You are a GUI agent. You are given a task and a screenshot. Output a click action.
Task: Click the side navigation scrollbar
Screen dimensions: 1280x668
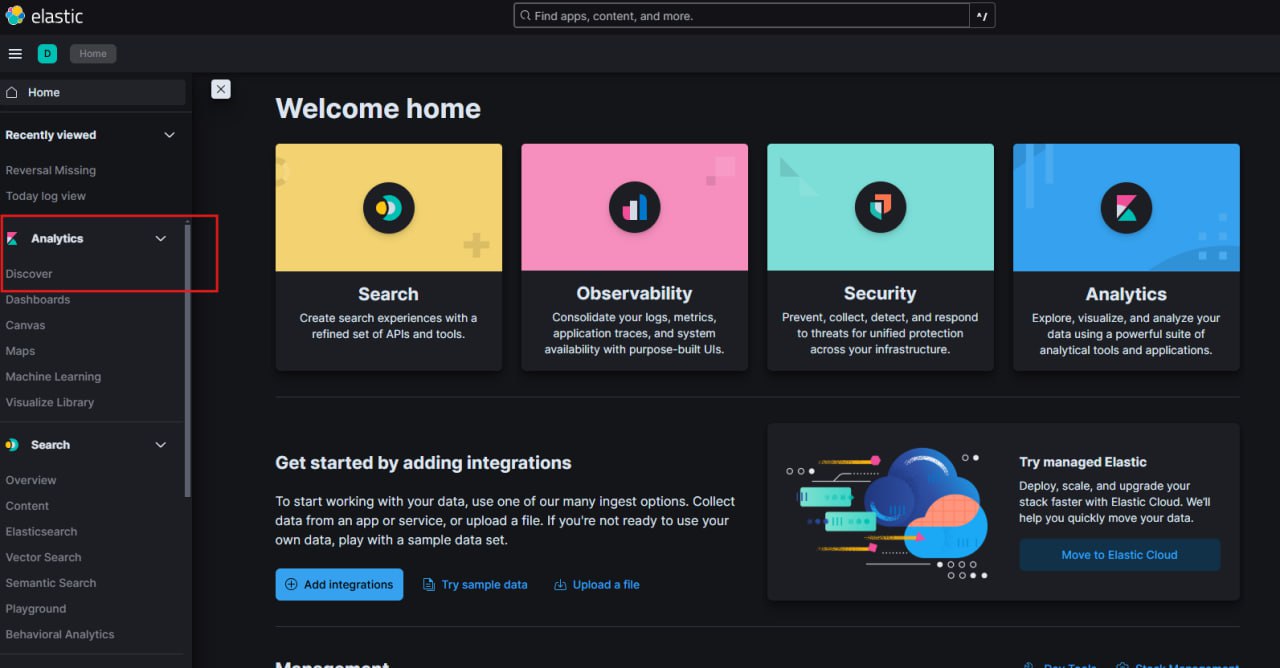click(188, 360)
